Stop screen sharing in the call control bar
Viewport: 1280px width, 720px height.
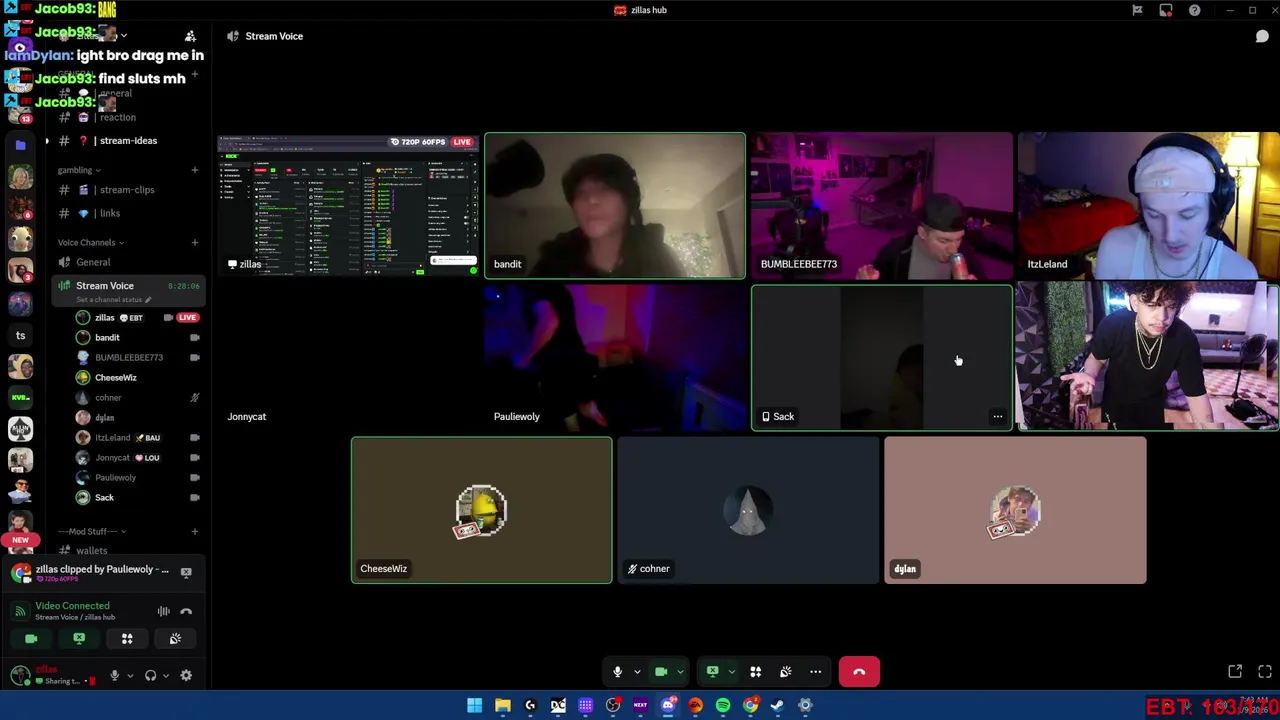coord(712,672)
